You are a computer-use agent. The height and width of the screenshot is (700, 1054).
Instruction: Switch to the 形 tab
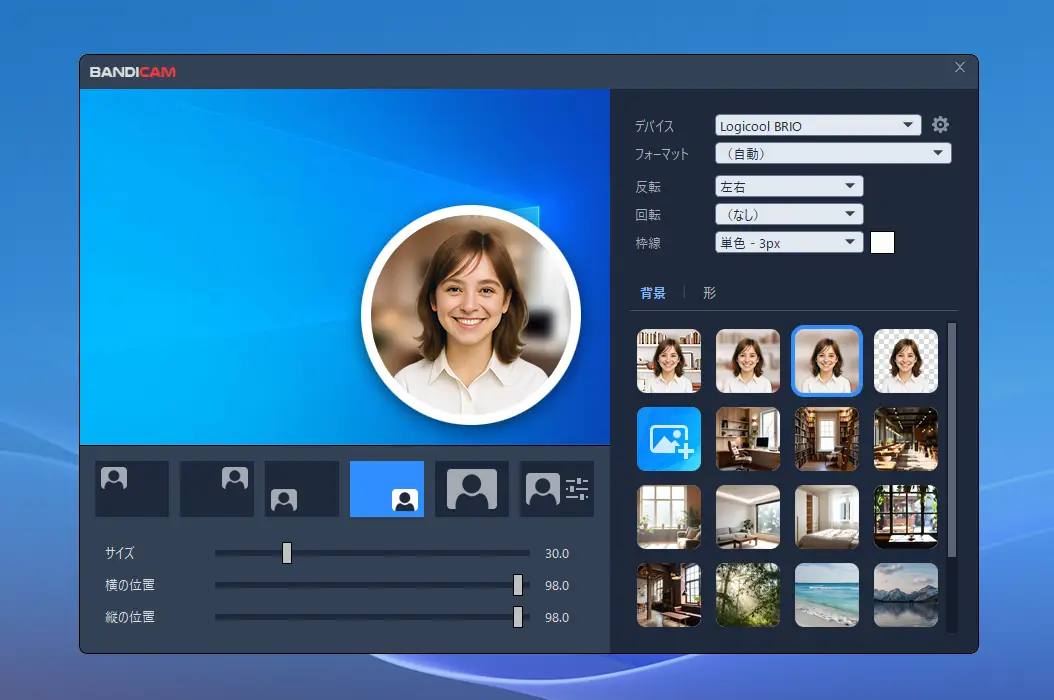coord(709,293)
